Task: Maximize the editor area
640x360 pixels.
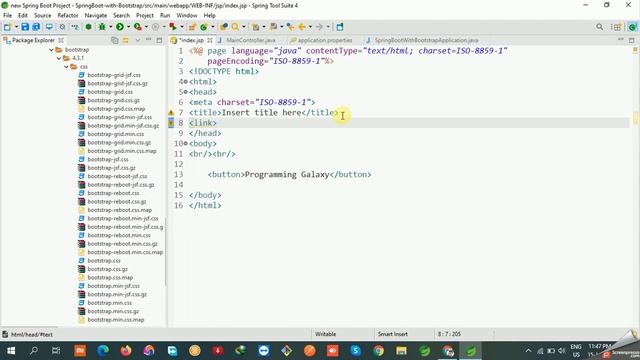Action: point(631,40)
